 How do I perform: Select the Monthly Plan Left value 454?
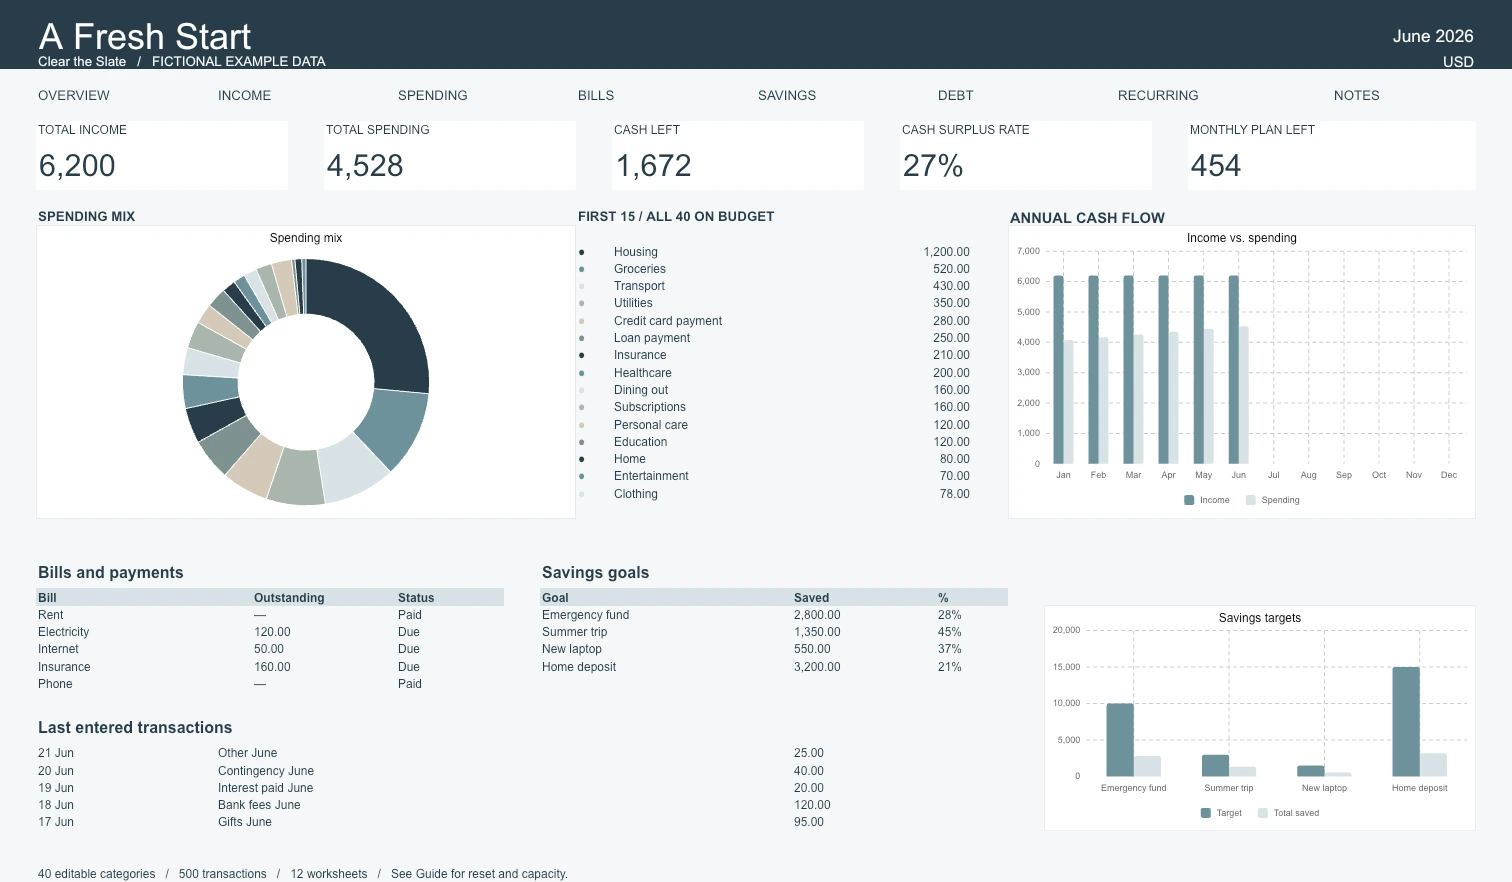[x=1216, y=166]
